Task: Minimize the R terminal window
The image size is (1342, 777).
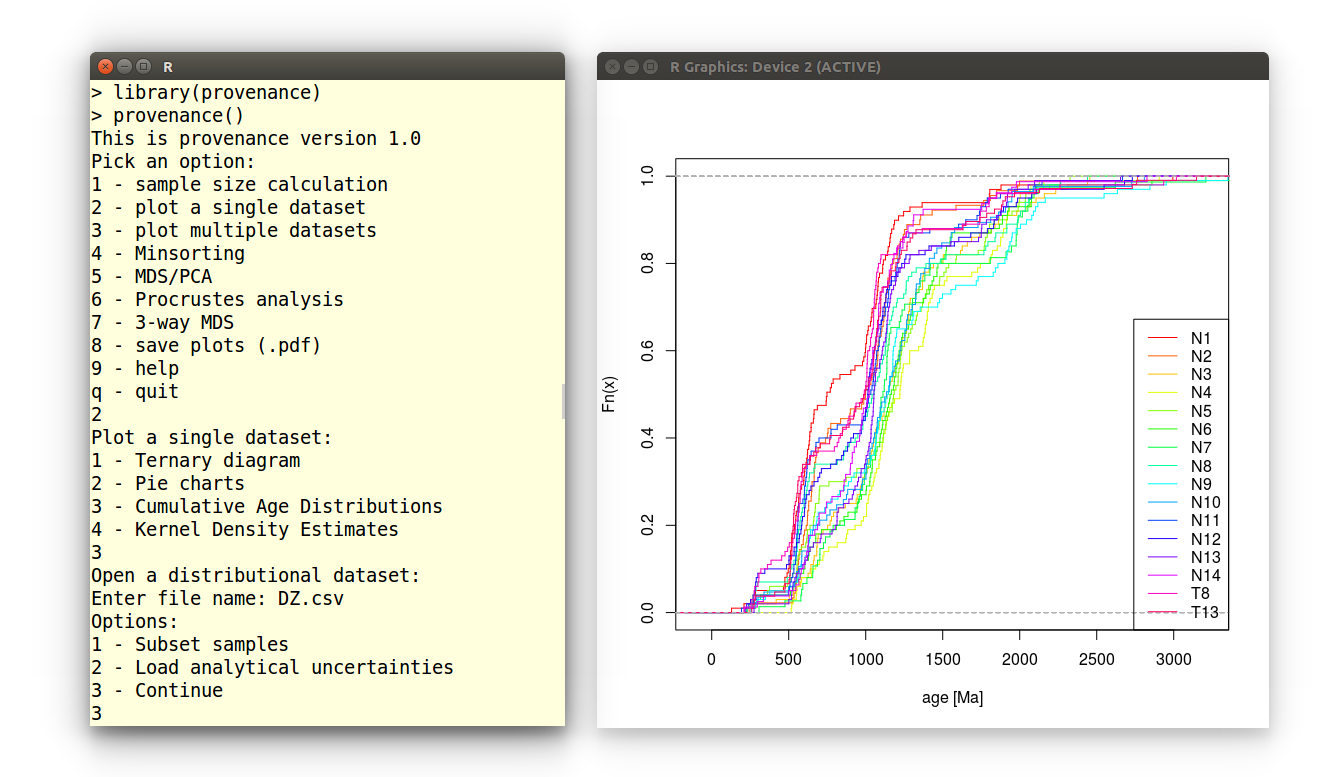Action: pos(125,66)
